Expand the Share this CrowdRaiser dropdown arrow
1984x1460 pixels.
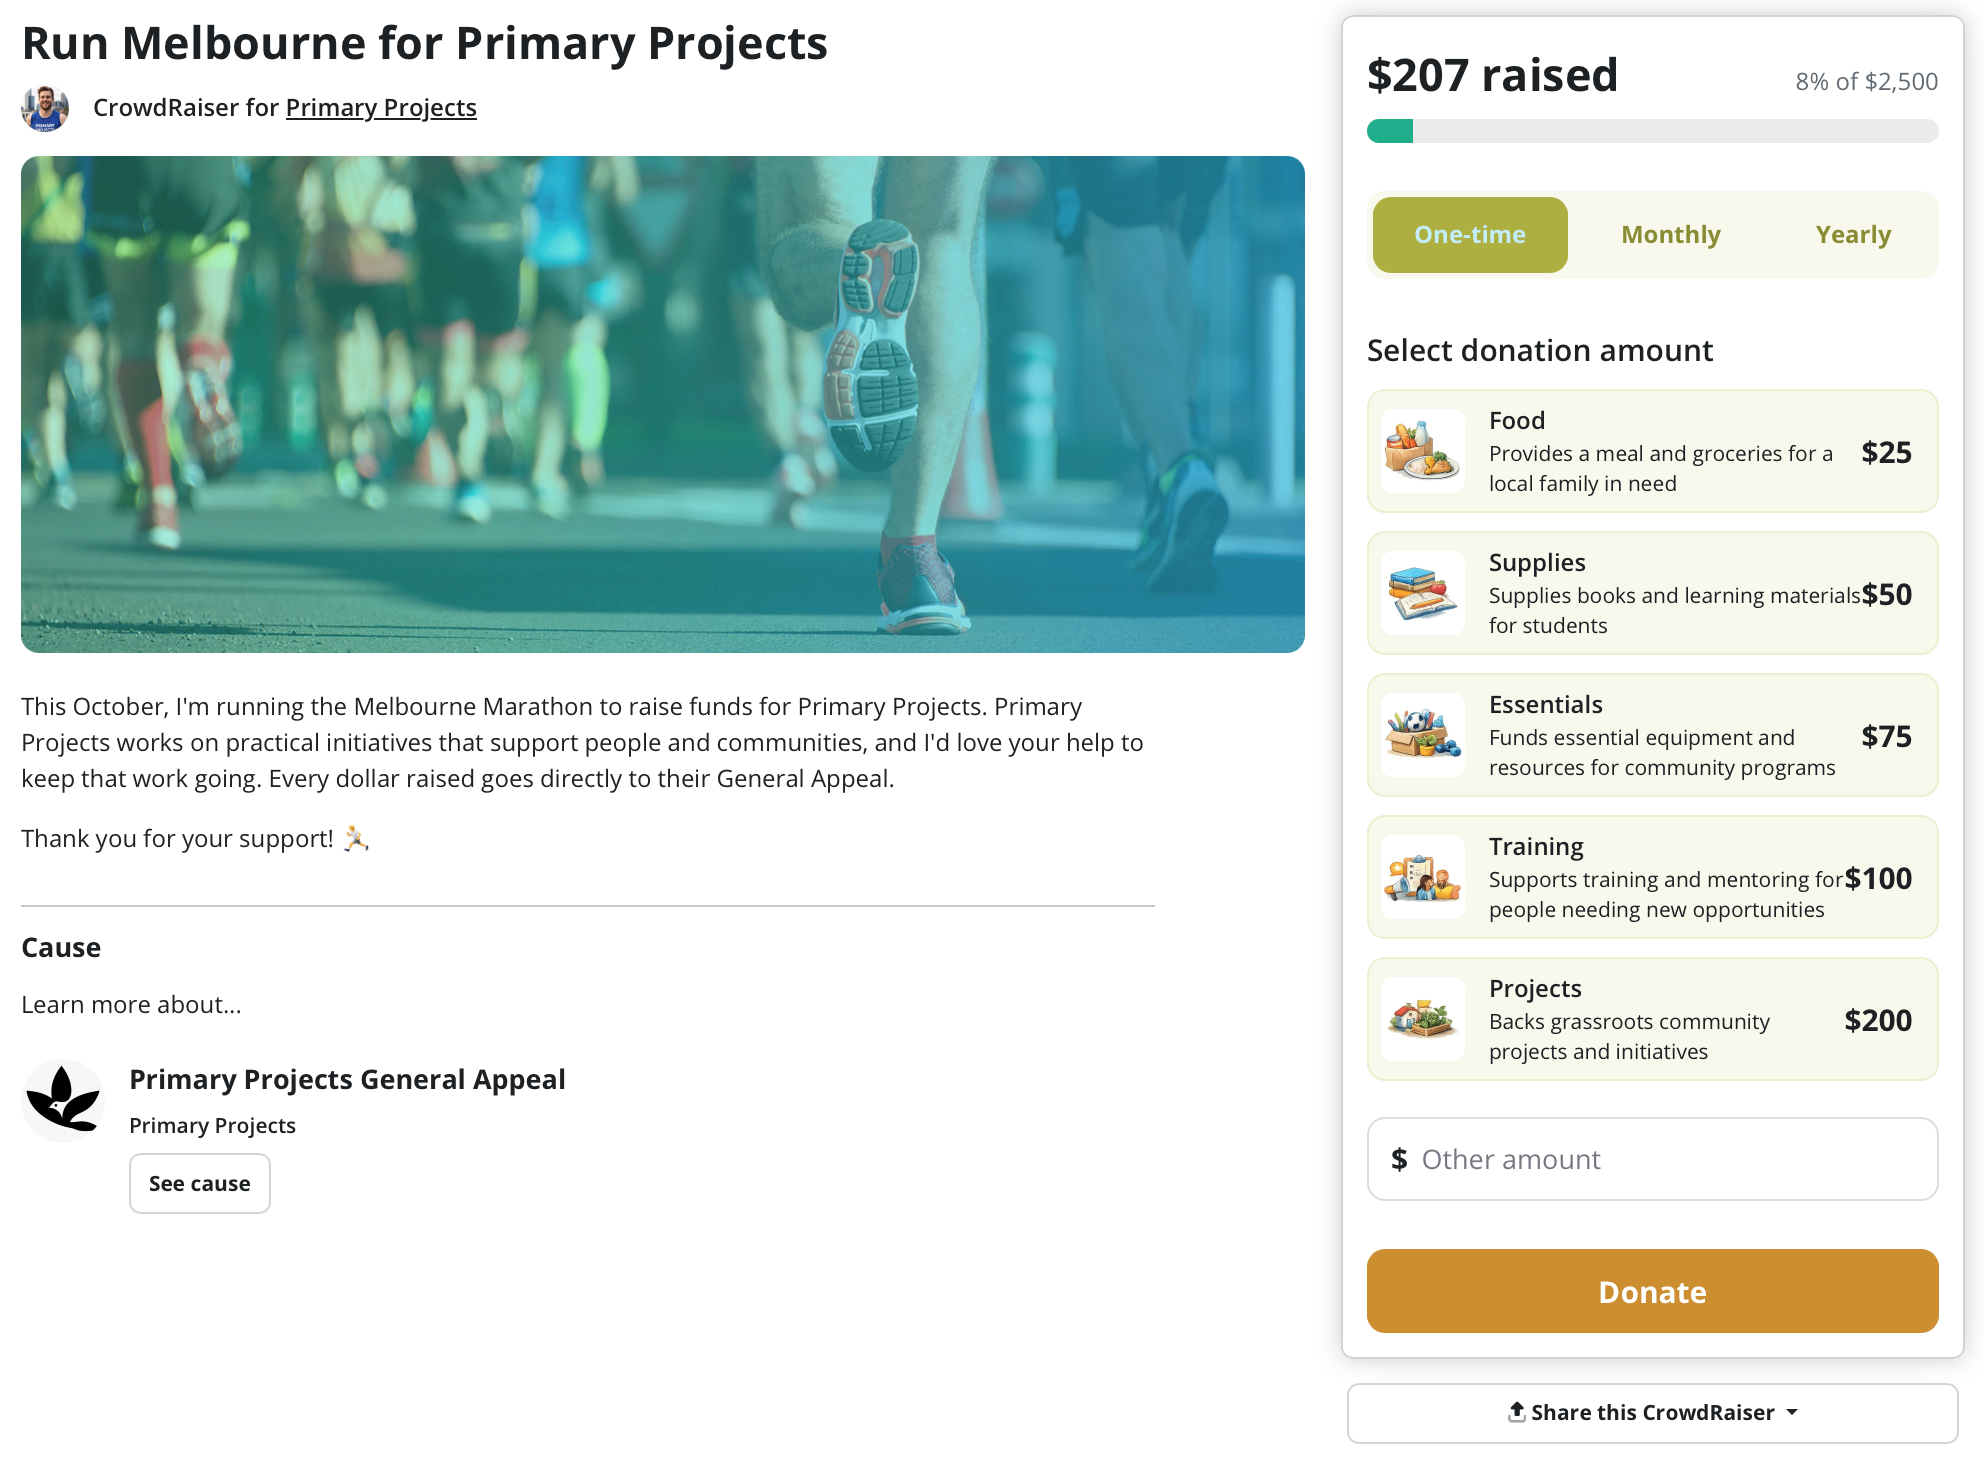click(x=1792, y=1412)
